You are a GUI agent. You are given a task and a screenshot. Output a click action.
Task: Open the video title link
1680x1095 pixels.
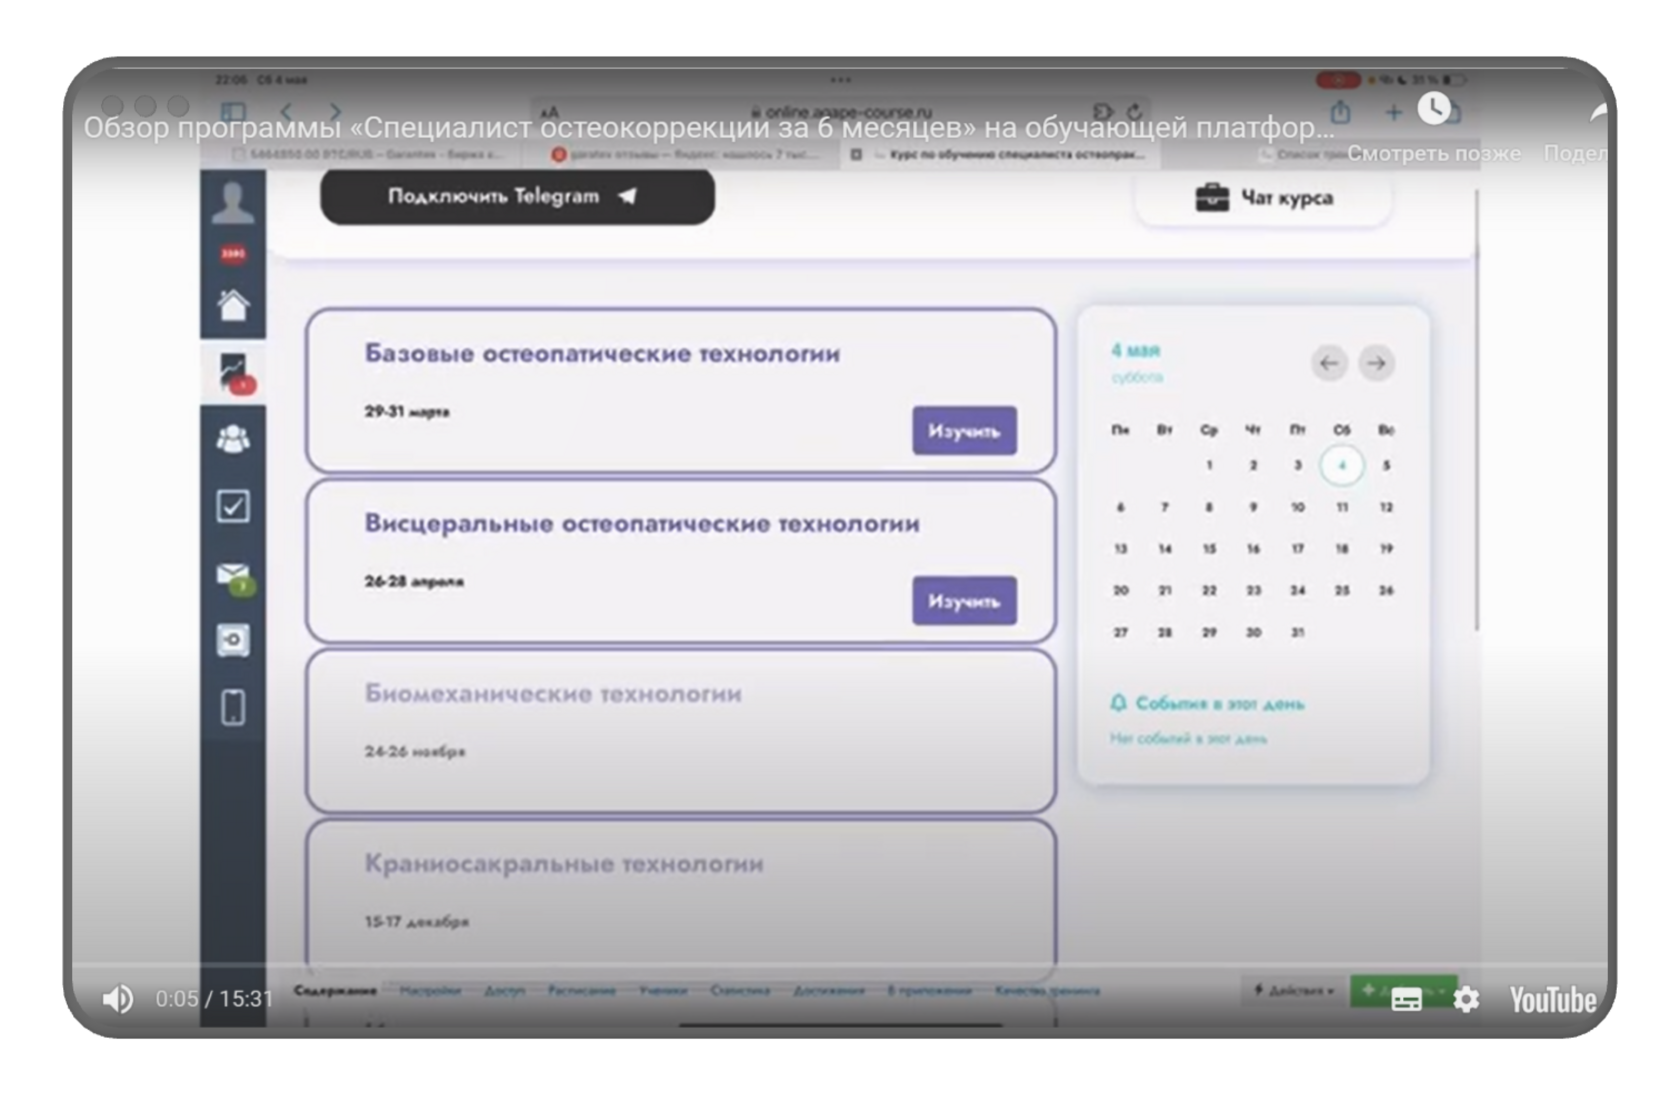pos(709,128)
